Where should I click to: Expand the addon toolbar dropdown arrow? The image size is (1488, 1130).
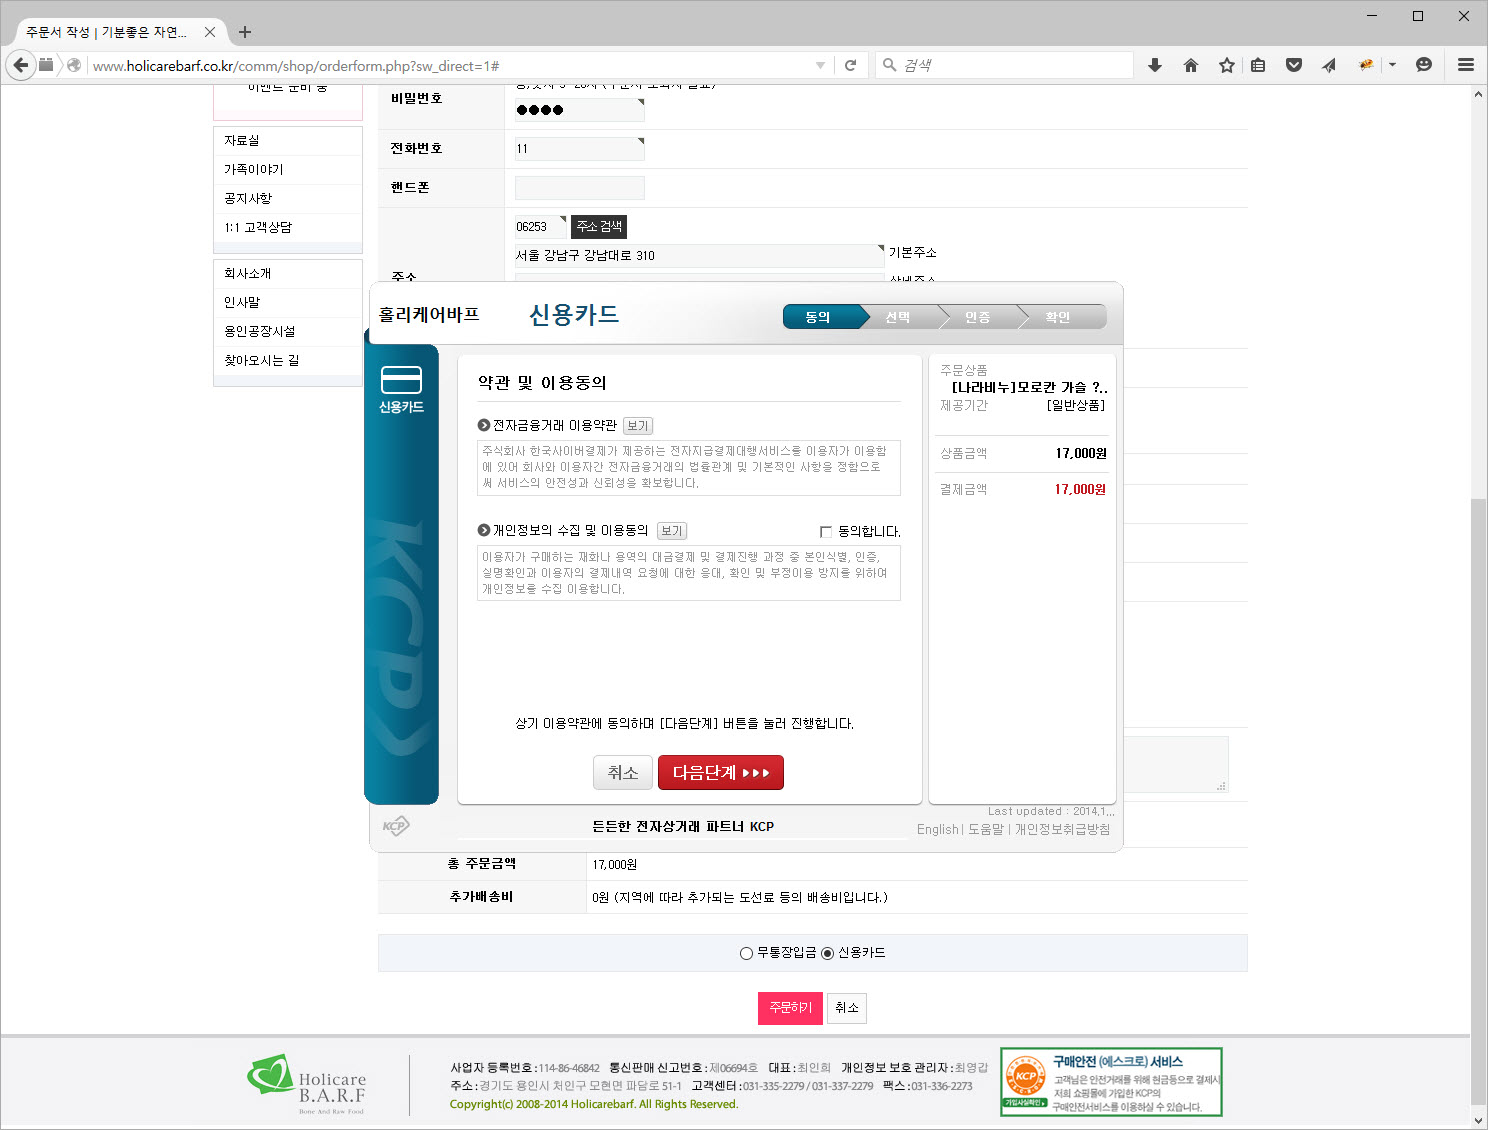[x=1392, y=65]
